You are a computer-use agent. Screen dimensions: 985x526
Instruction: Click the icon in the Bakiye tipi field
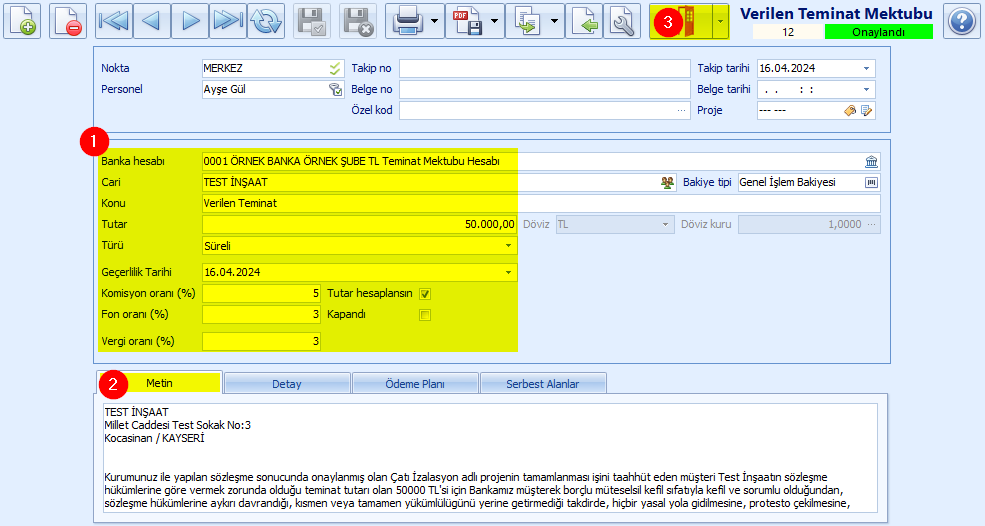[x=871, y=182]
